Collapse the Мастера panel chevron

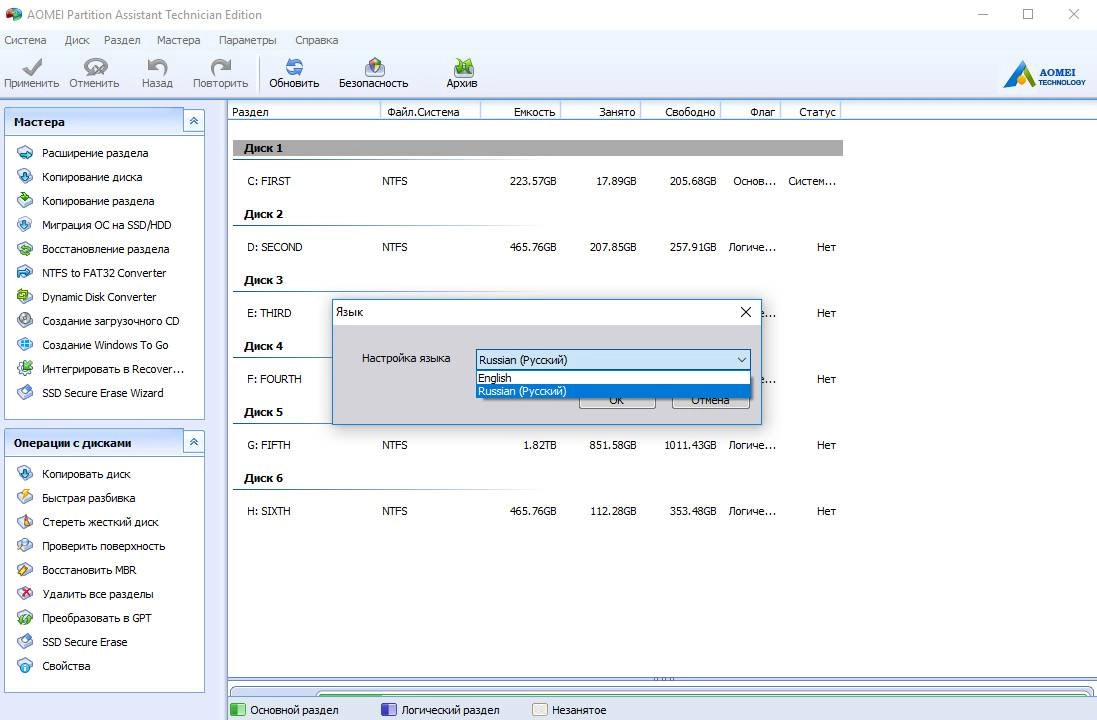194,121
